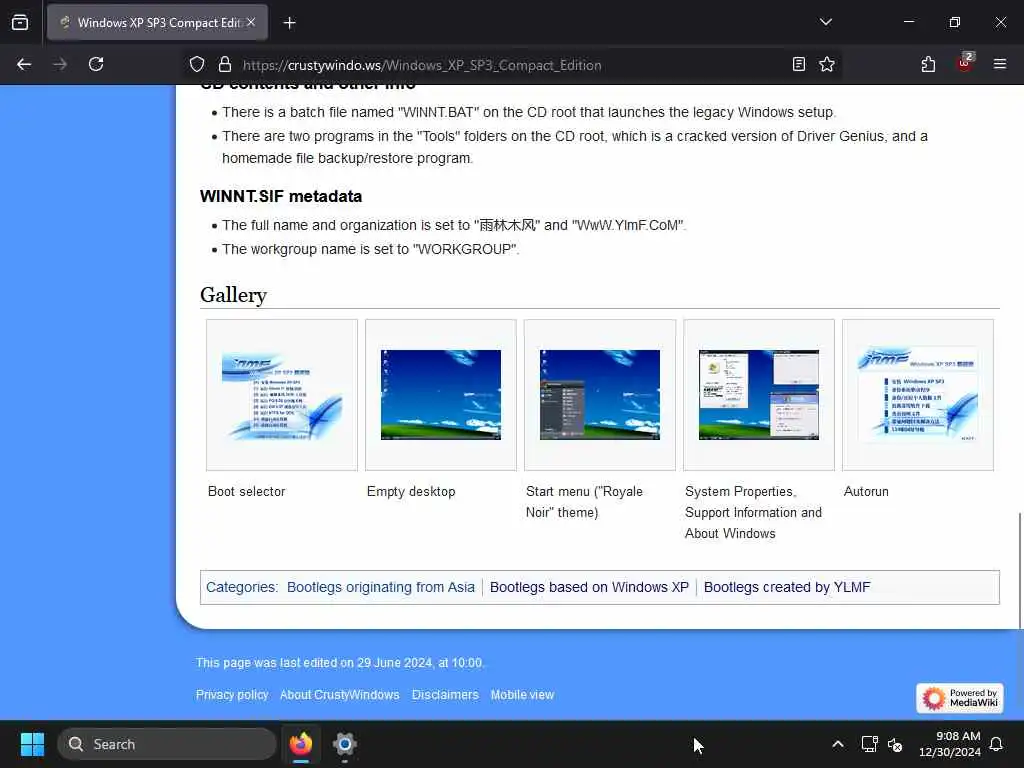
Task: Open the notifications bell icon
Action: 997,744
